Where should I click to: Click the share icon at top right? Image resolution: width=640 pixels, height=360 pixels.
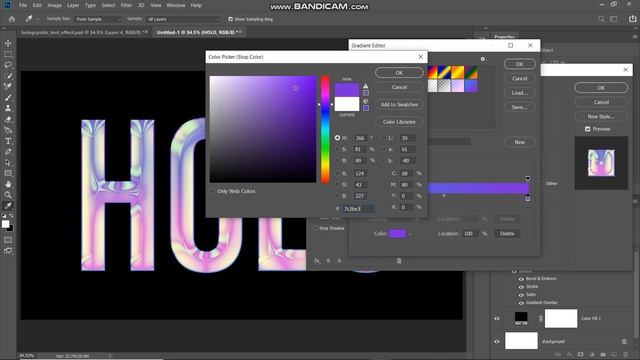pos(632,19)
